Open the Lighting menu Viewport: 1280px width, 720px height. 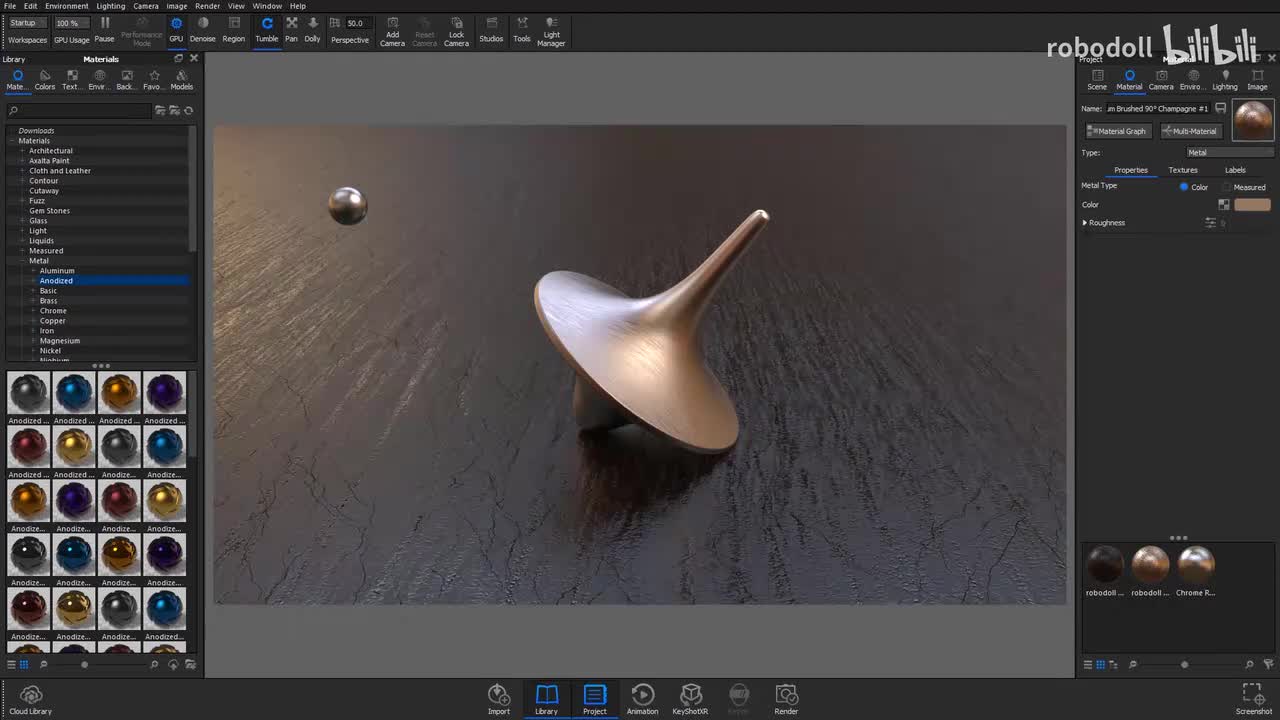click(x=110, y=6)
